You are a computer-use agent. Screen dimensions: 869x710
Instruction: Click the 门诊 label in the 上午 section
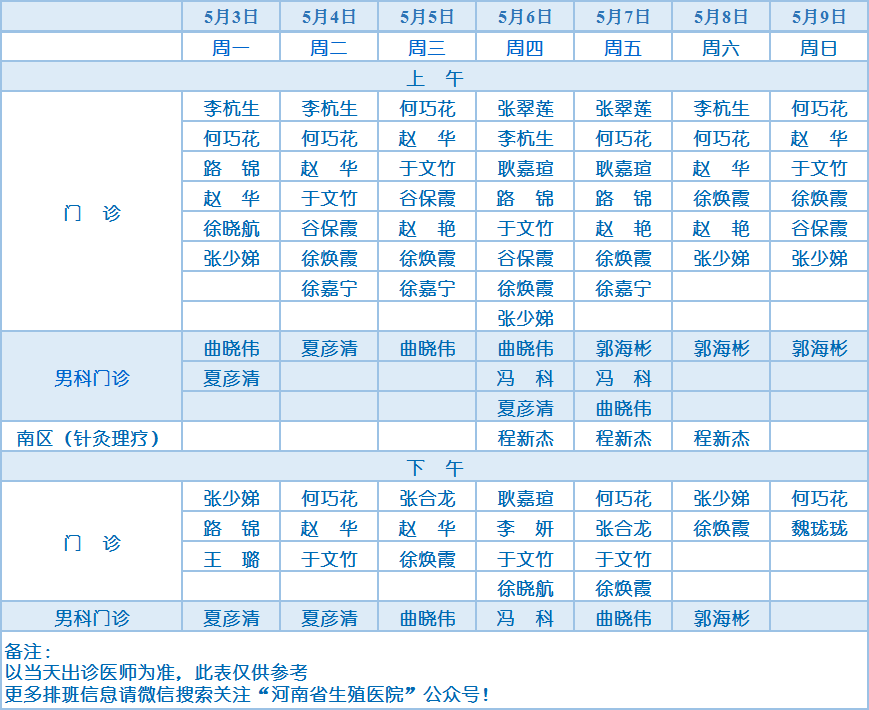click(92, 213)
